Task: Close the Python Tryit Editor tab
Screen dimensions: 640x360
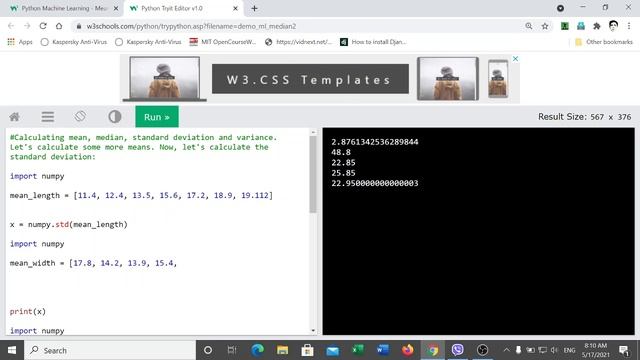Action: [x=235, y=9]
